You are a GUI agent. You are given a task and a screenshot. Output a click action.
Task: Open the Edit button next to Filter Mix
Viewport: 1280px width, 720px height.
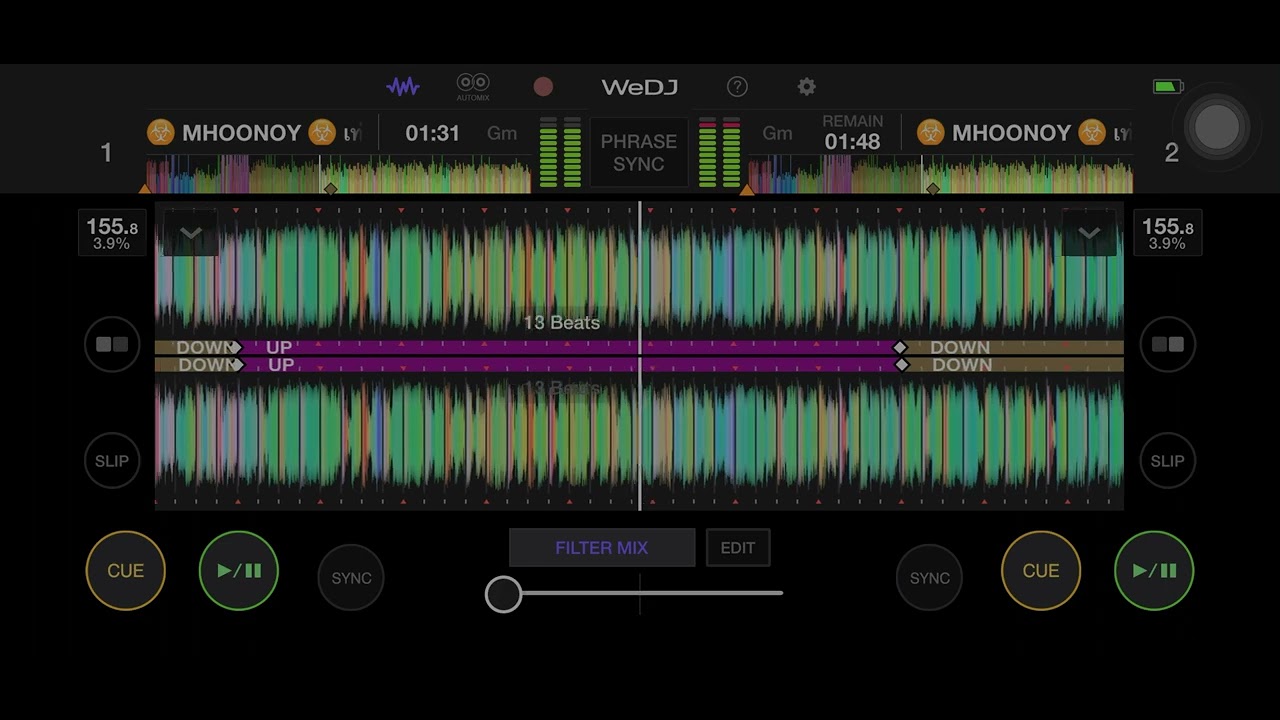(x=738, y=548)
